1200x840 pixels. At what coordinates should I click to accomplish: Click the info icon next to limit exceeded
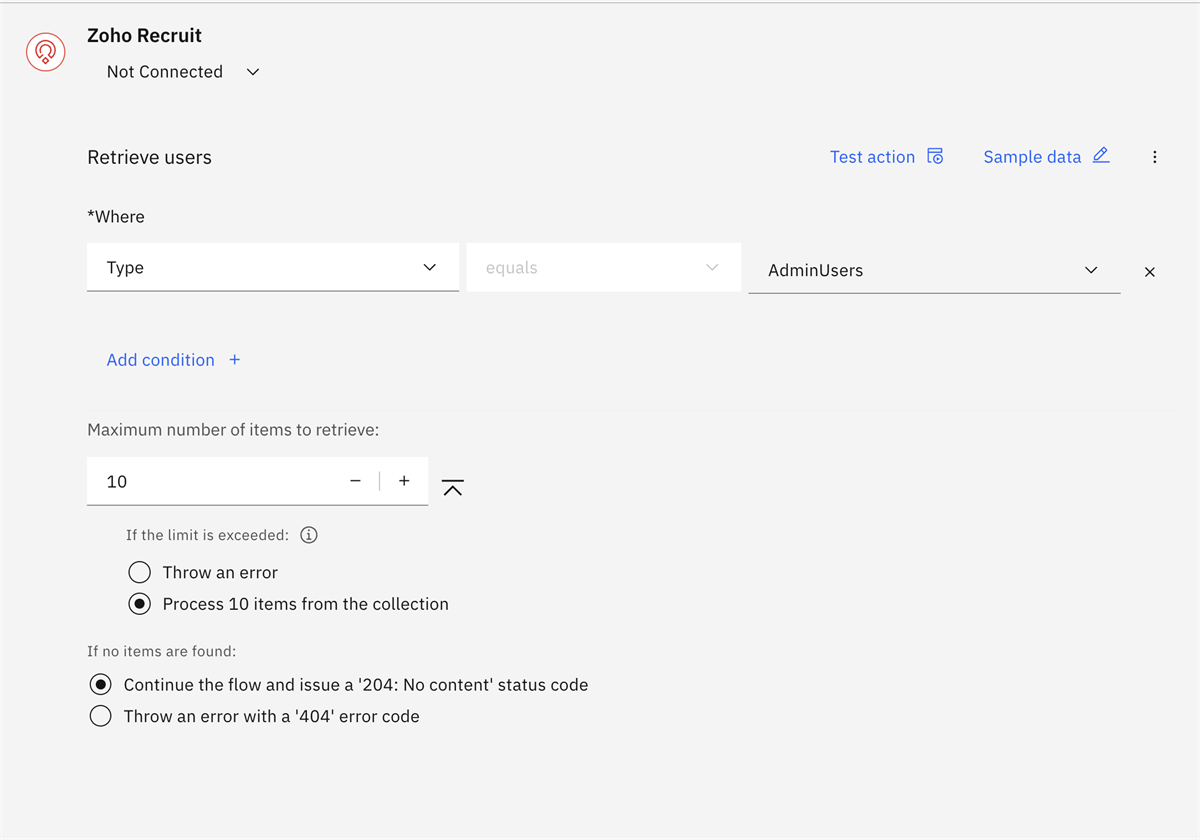309,535
